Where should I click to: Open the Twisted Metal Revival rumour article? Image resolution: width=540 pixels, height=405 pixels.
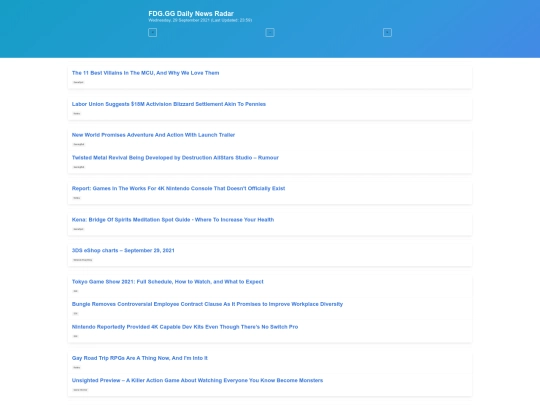(x=175, y=158)
